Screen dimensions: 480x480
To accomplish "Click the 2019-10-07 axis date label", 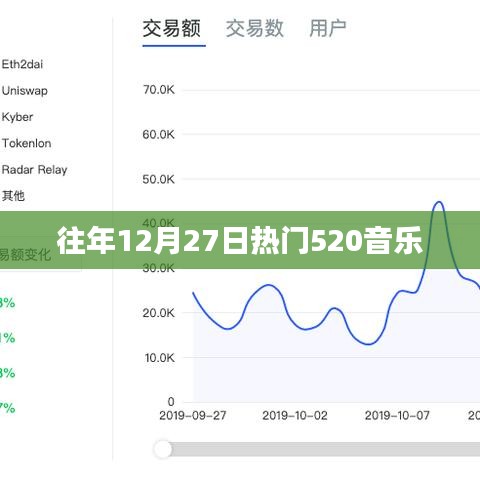I will [397, 416].
